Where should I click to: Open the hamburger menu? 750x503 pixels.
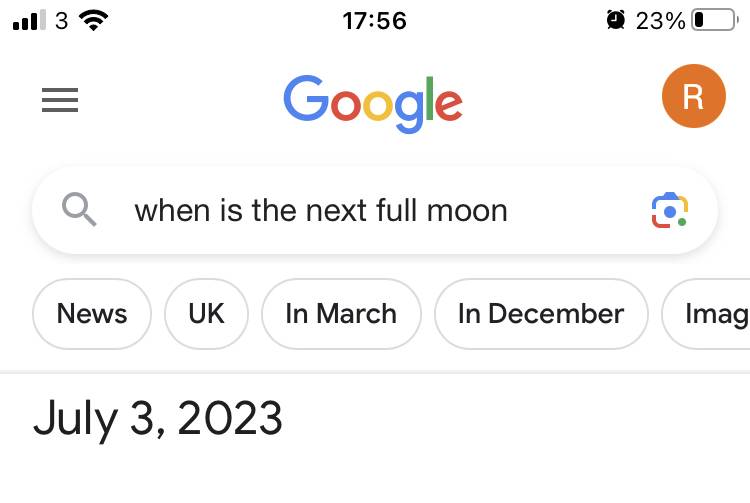click(60, 100)
